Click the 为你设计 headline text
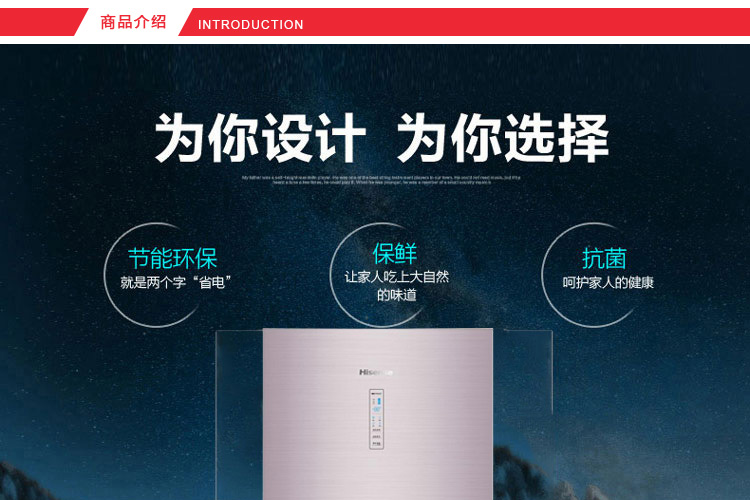The image size is (750, 500). click(261, 138)
